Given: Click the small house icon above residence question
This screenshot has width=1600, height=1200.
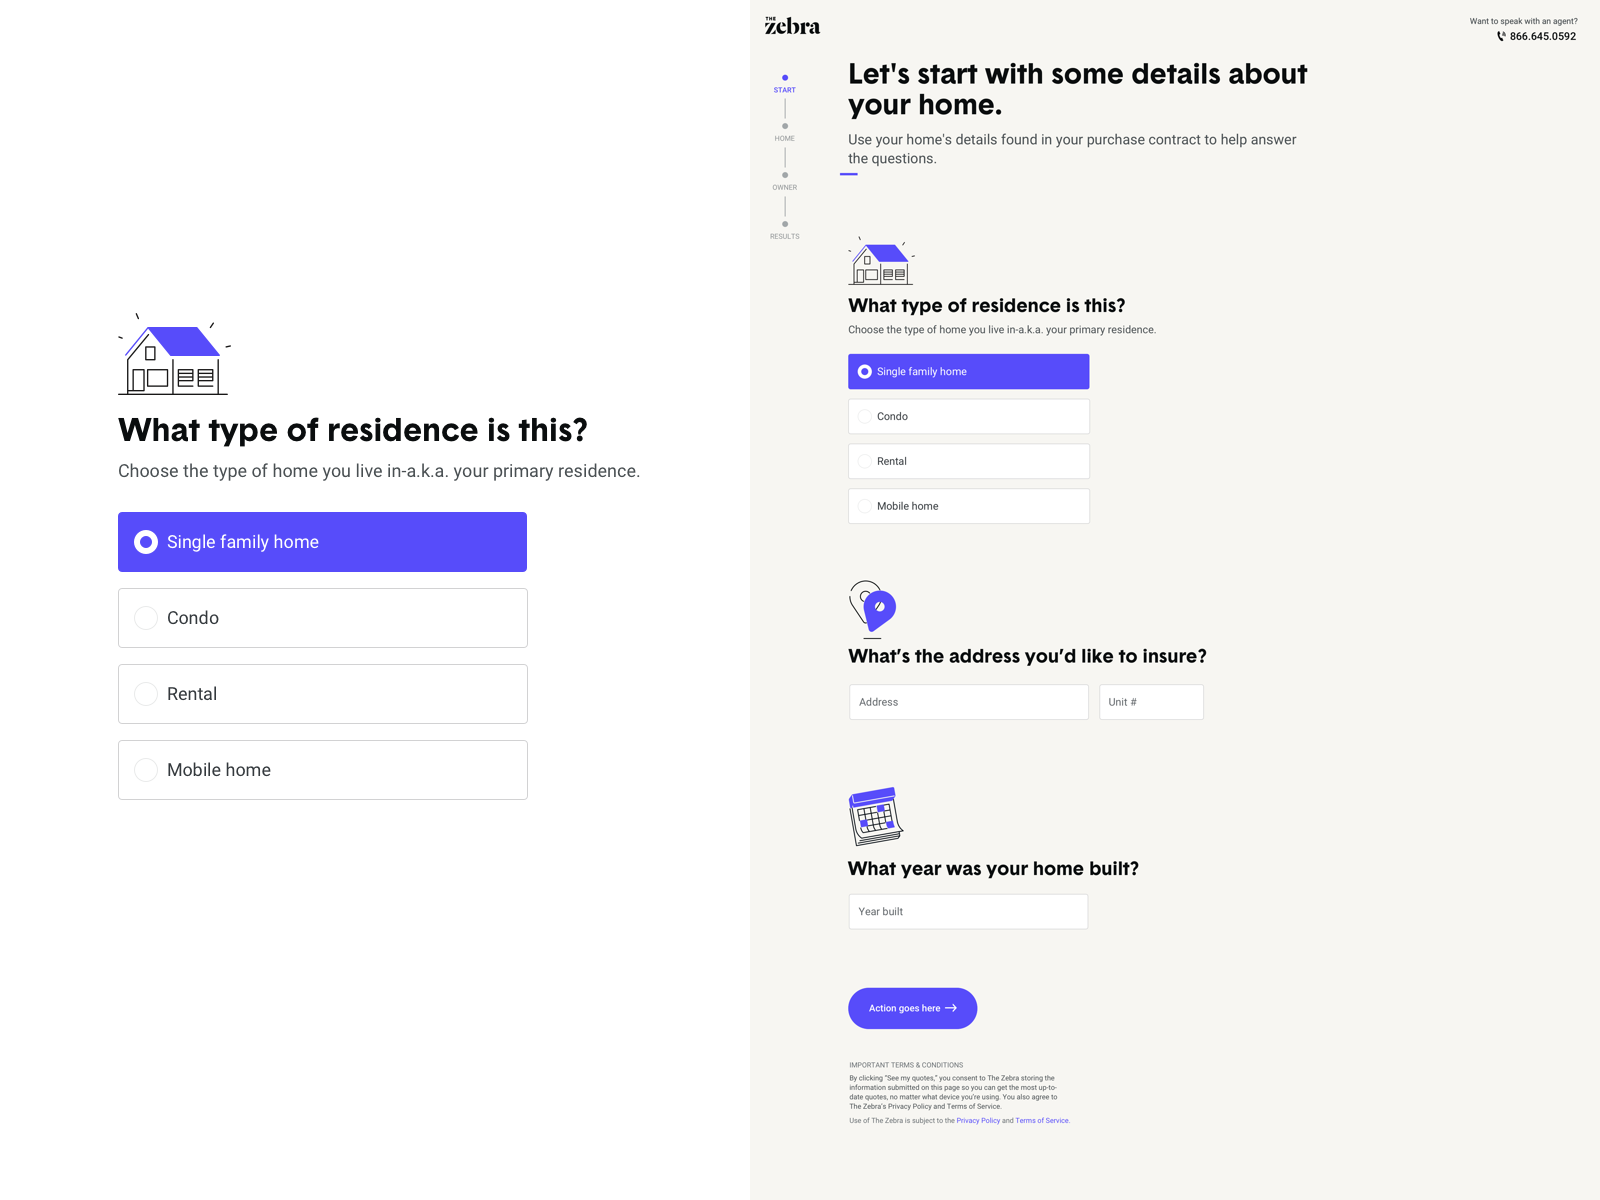Looking at the screenshot, I should pyautogui.click(x=881, y=262).
